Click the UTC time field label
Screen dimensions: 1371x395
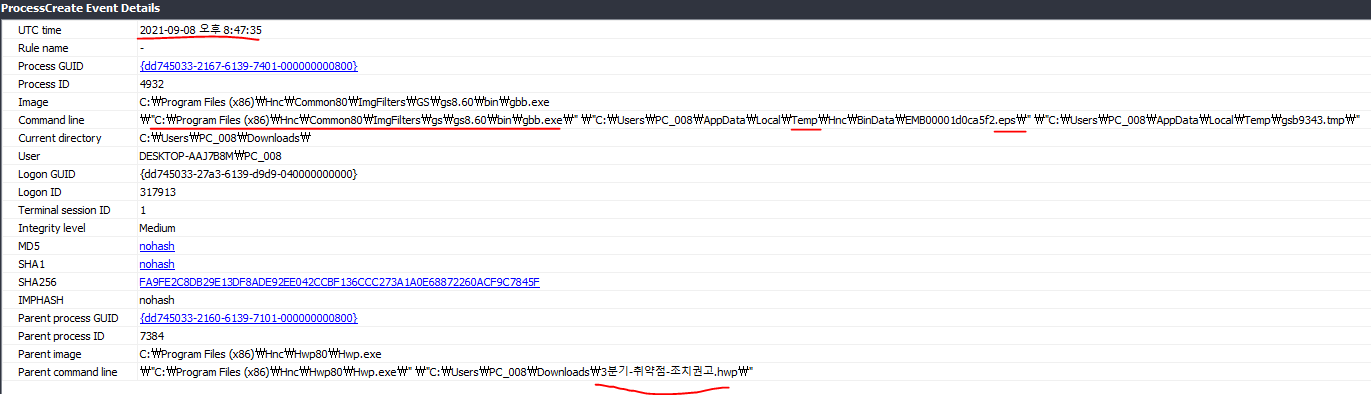point(40,30)
